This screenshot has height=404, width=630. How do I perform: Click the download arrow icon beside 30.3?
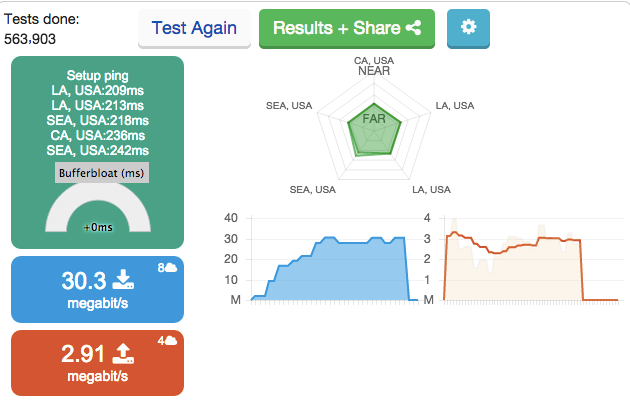pyautogui.click(x=123, y=280)
